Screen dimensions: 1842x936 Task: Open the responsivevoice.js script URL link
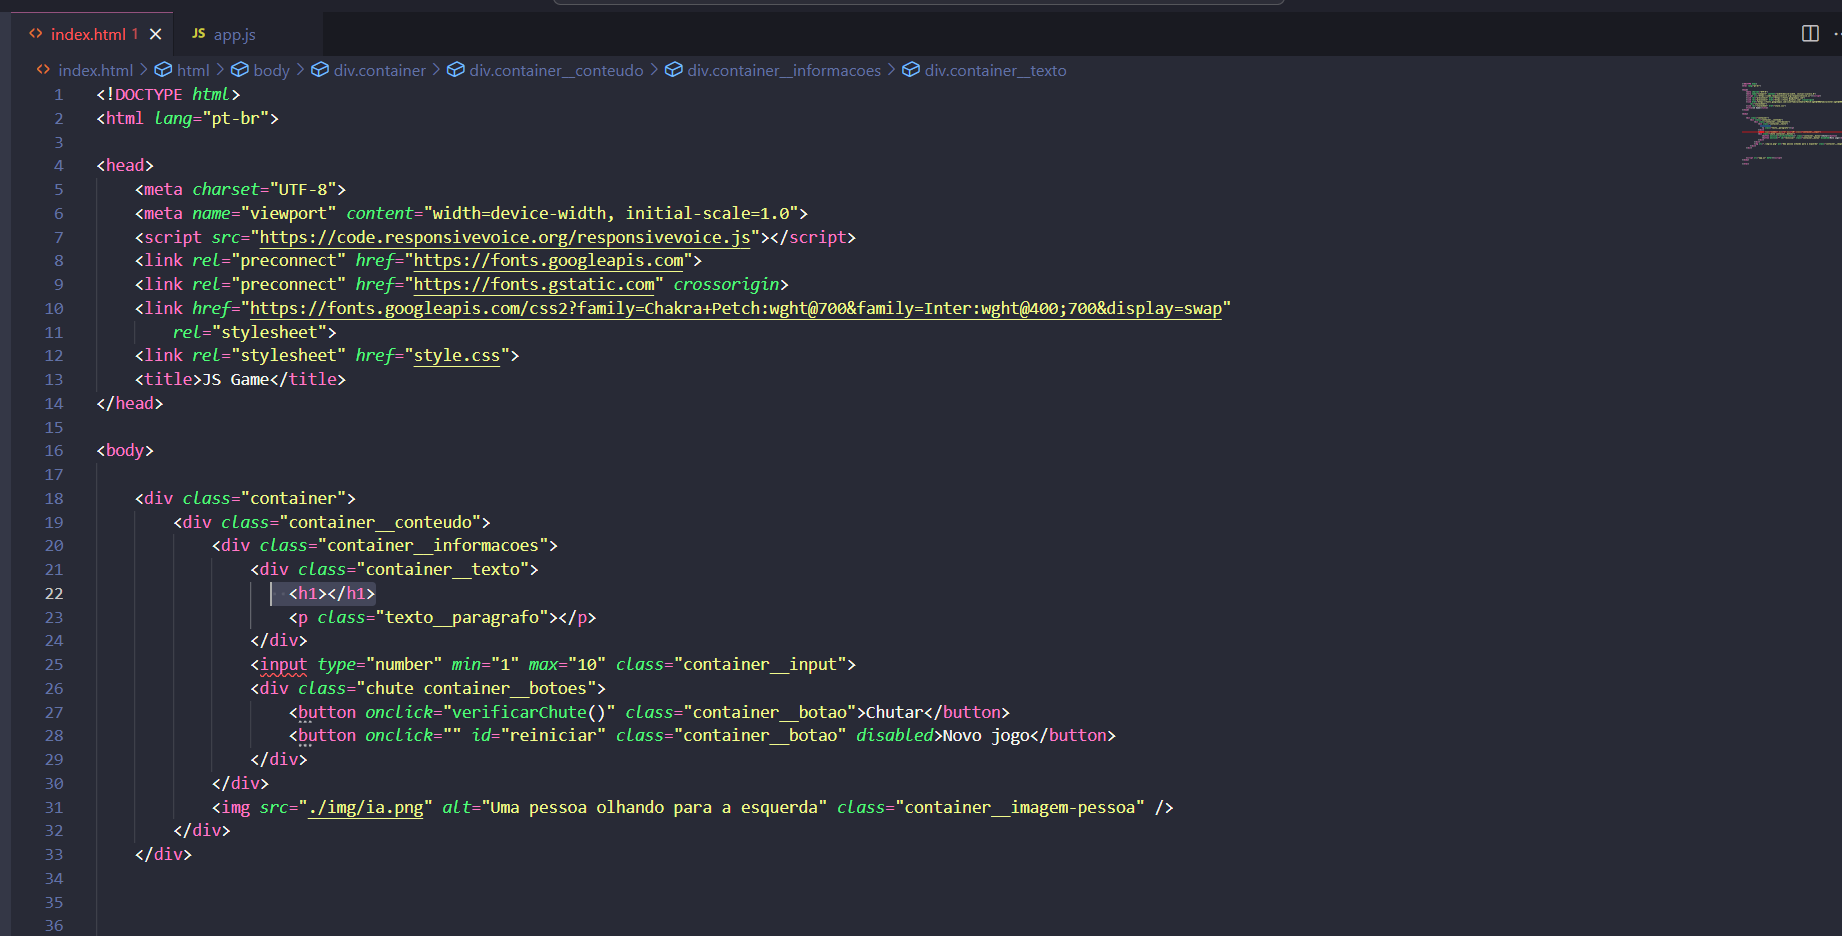[x=505, y=237]
